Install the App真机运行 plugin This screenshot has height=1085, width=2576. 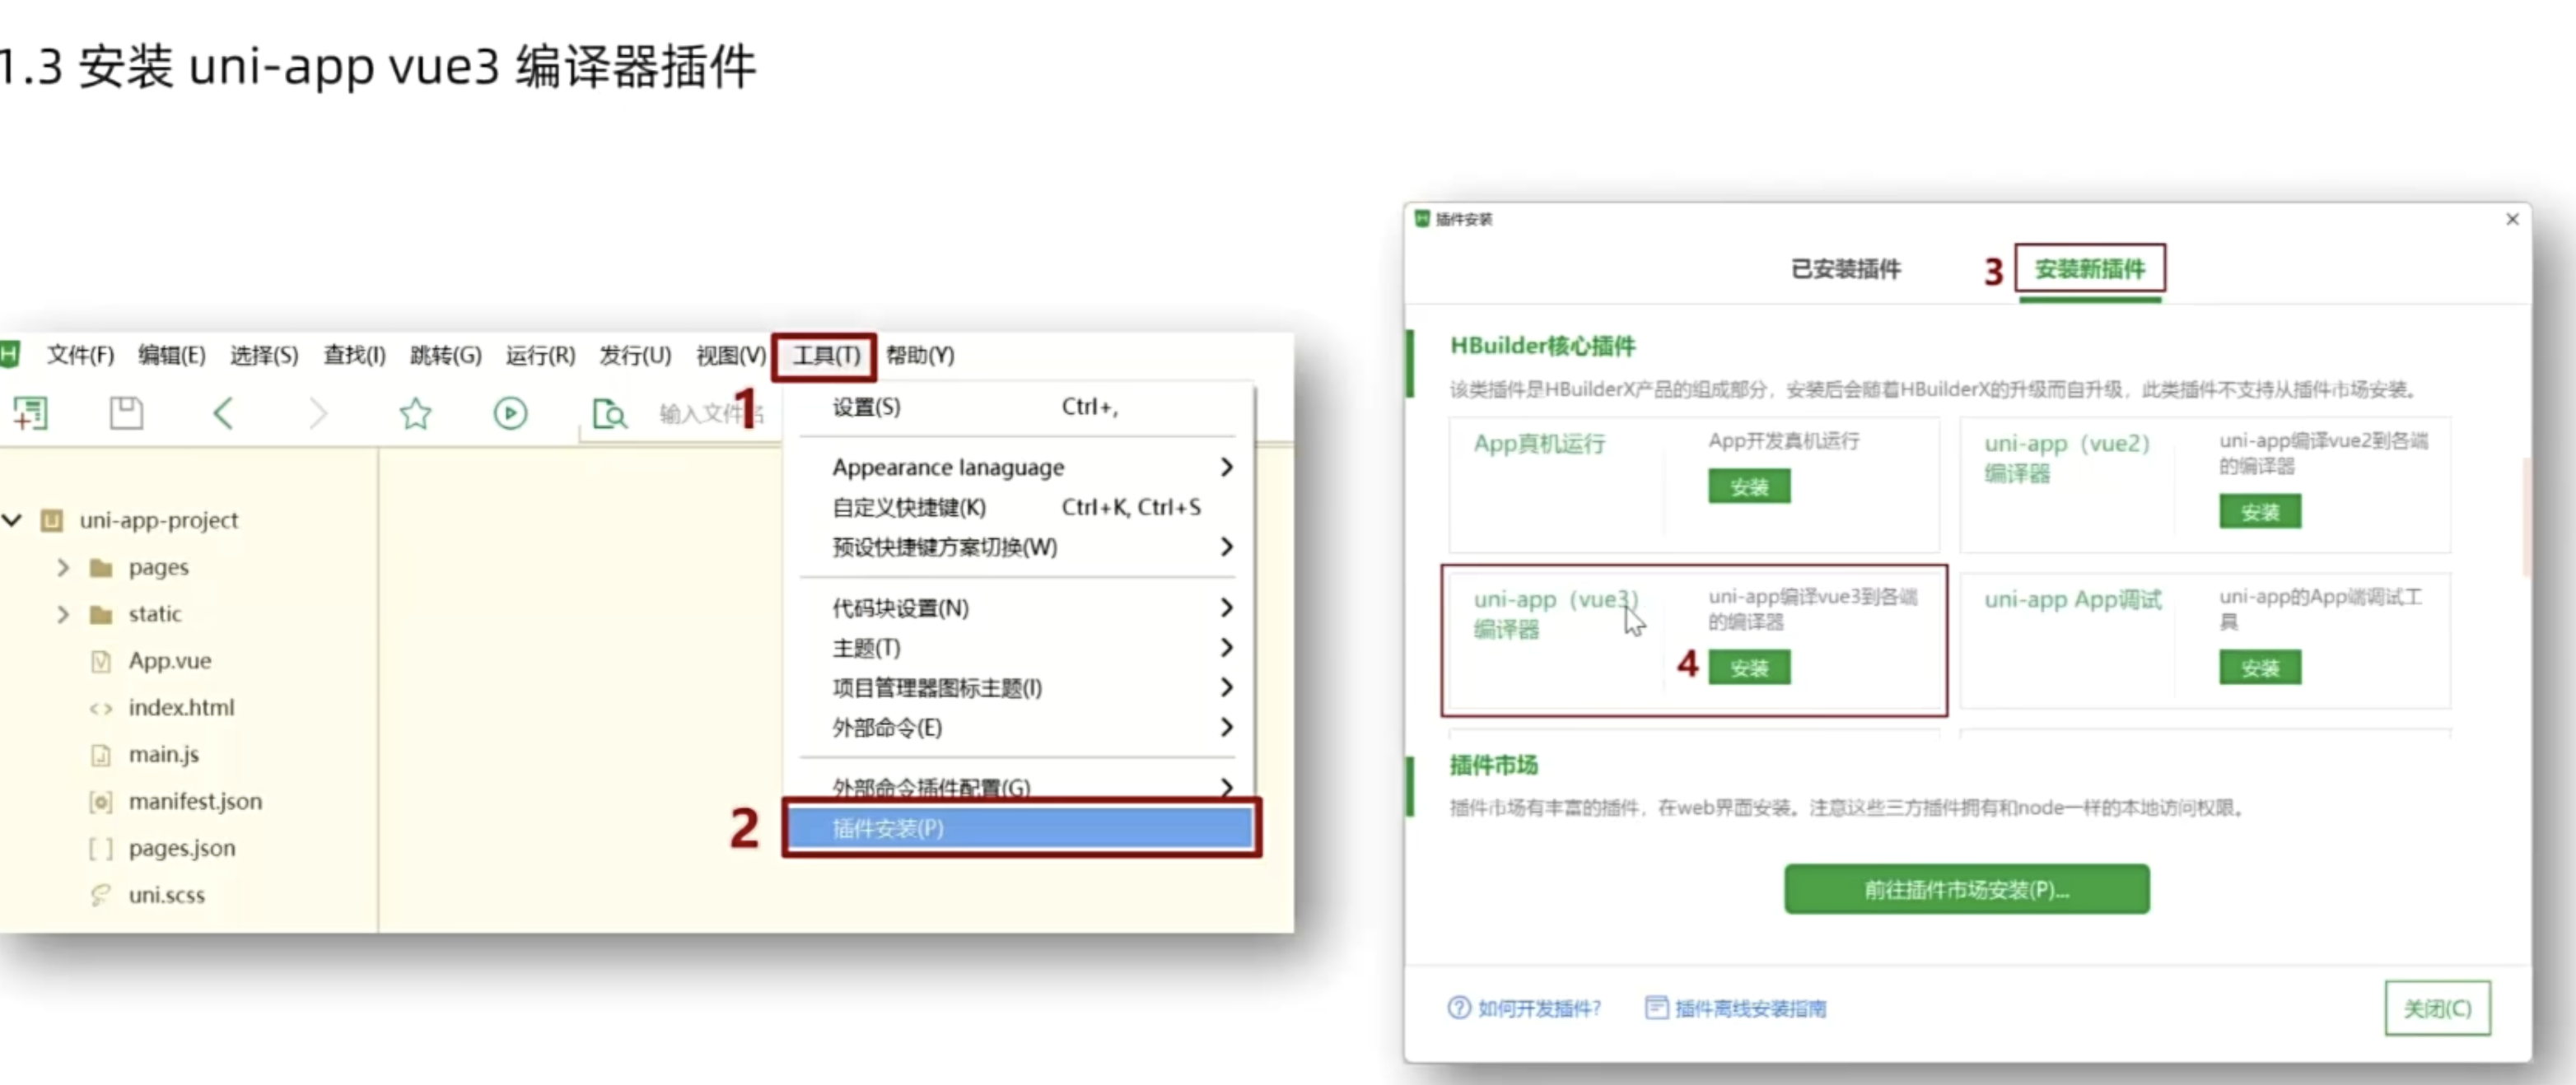pyautogui.click(x=1749, y=487)
